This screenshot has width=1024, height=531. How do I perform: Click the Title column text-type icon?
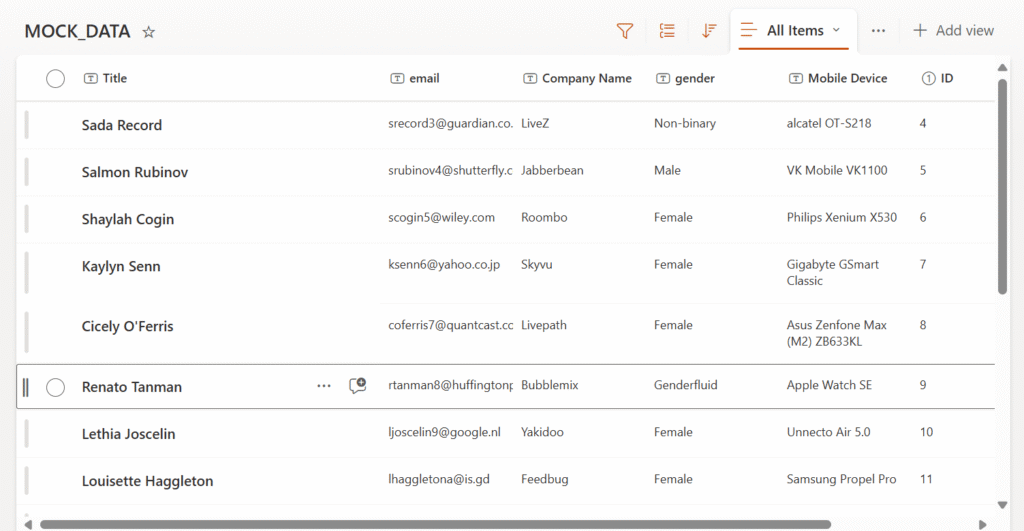(91, 78)
